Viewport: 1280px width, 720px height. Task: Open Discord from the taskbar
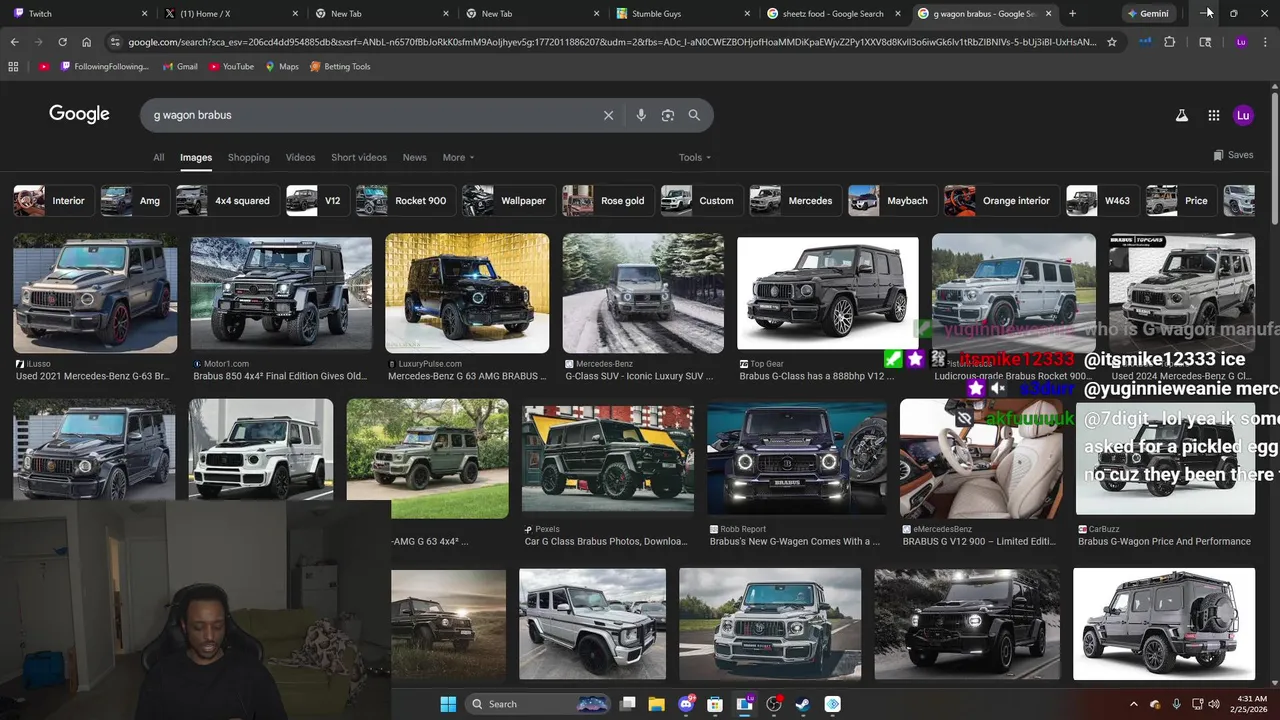pyautogui.click(x=686, y=704)
